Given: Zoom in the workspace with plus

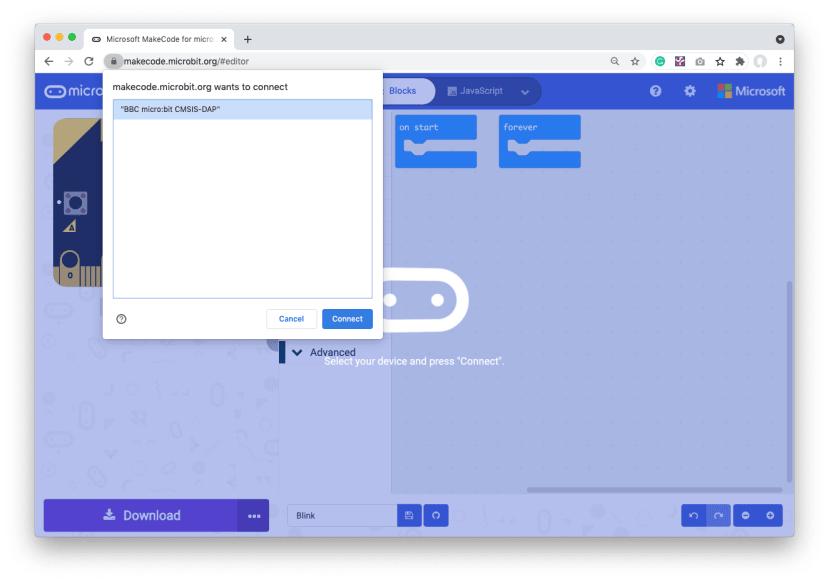Looking at the screenshot, I should pos(770,515).
